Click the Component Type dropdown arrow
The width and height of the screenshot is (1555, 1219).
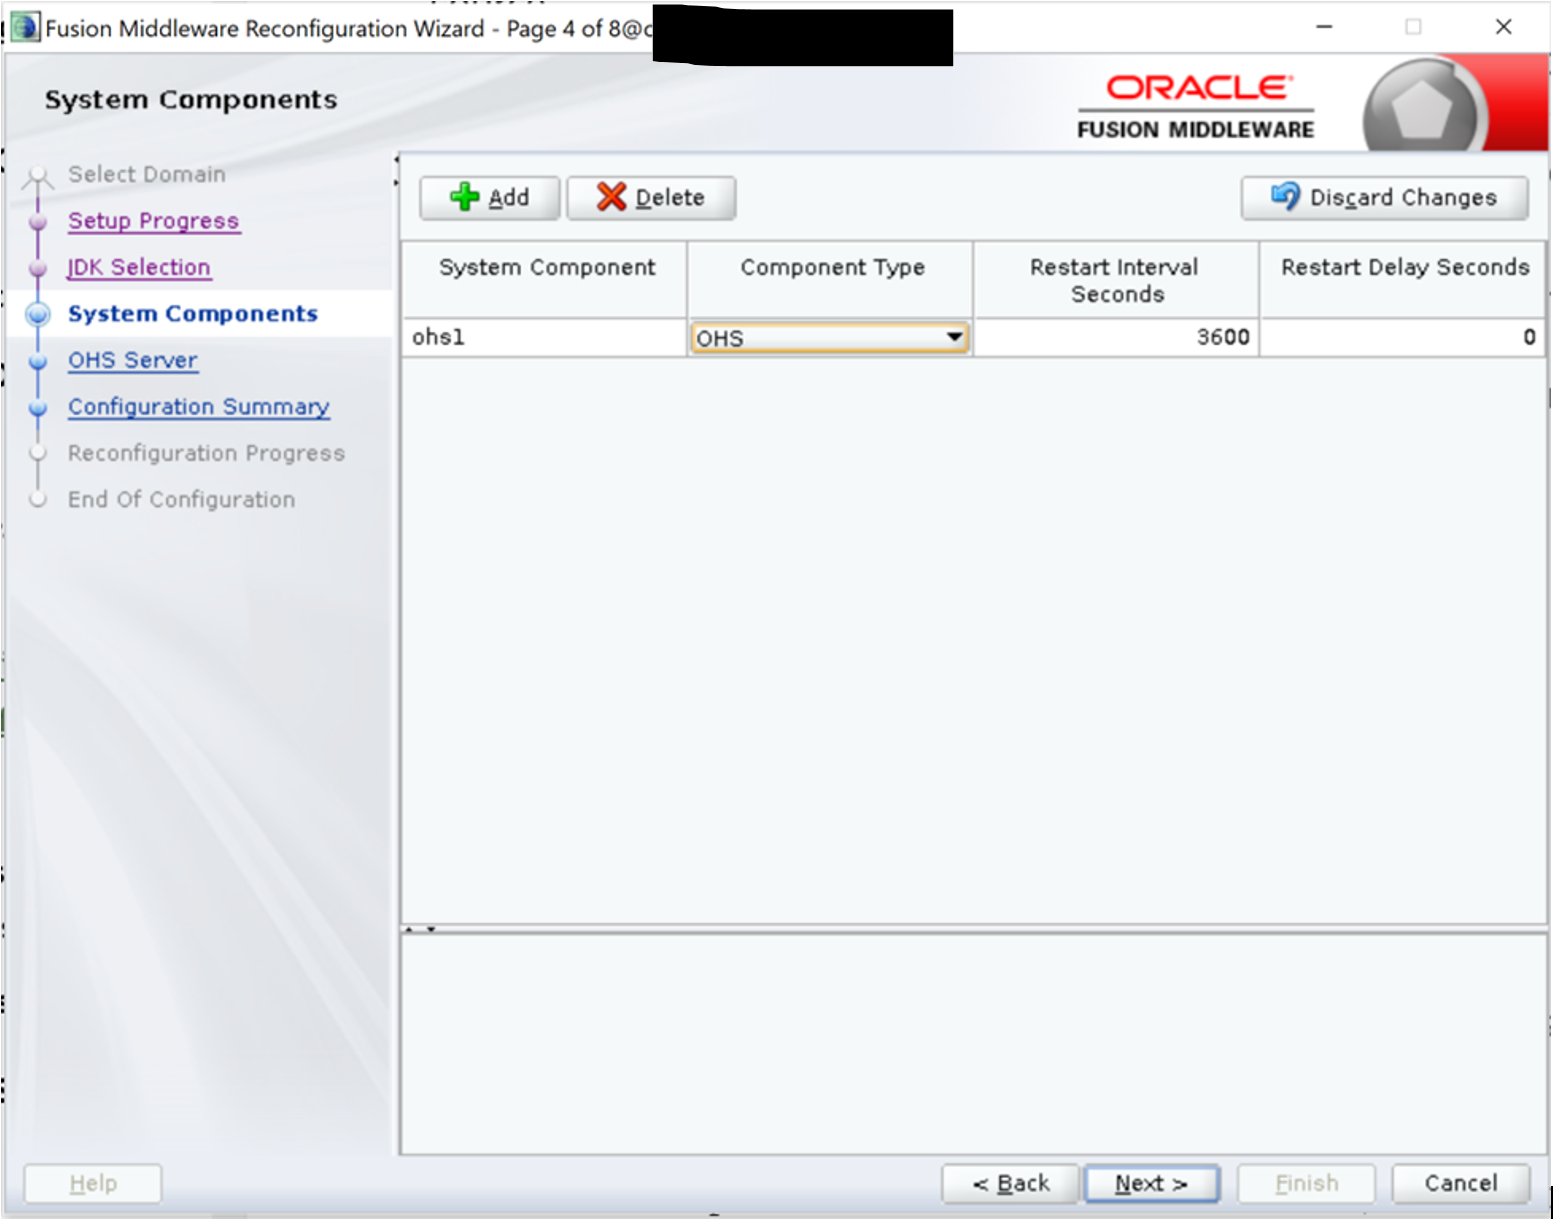click(954, 338)
